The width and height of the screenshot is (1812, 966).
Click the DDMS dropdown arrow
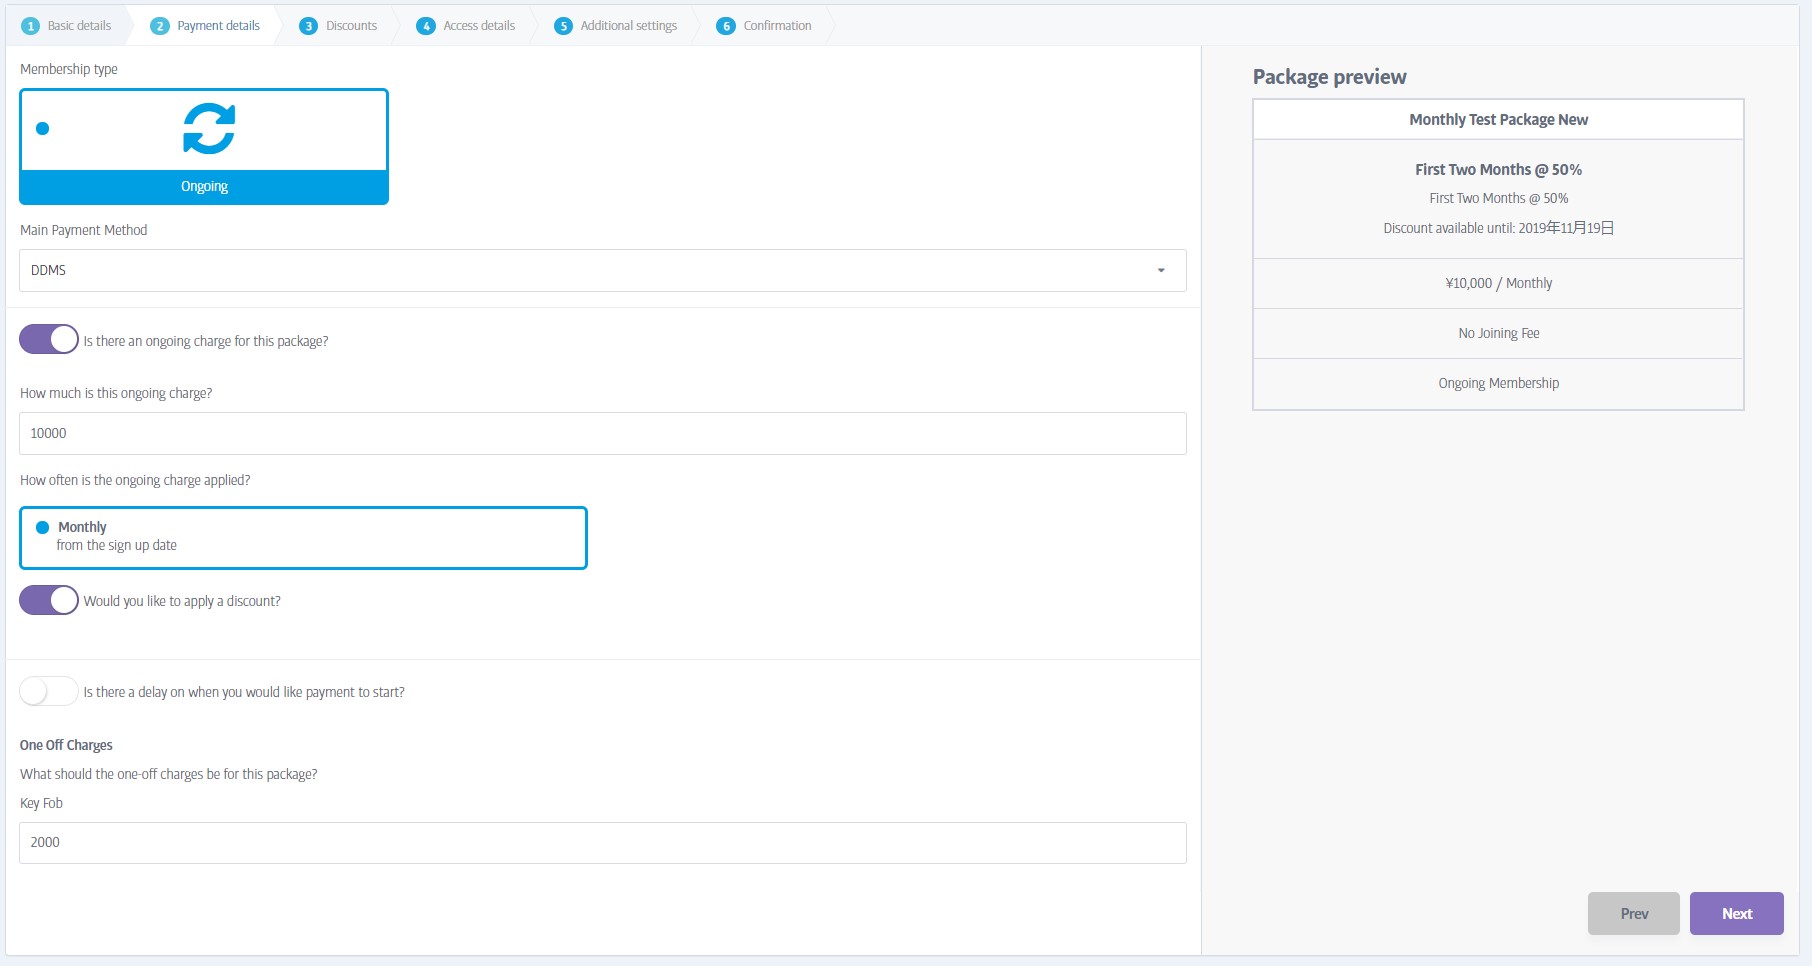(x=1161, y=271)
